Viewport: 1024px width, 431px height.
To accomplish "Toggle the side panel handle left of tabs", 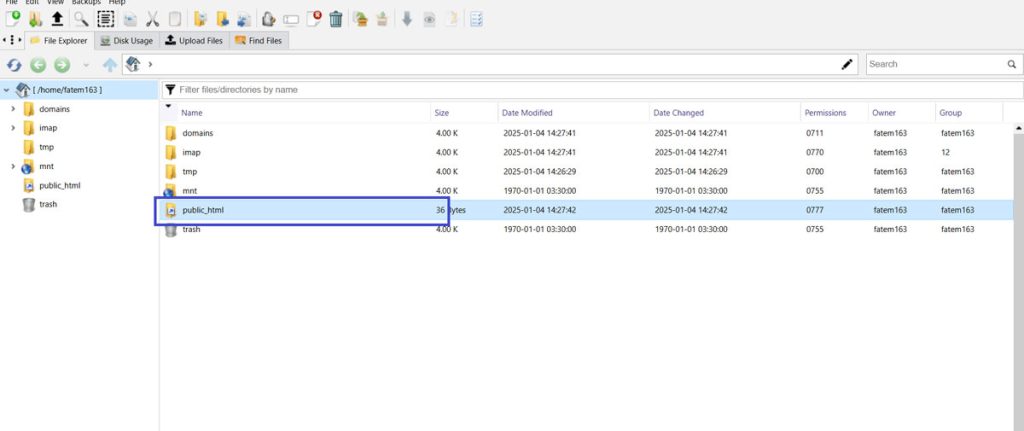I will (x=12, y=40).
